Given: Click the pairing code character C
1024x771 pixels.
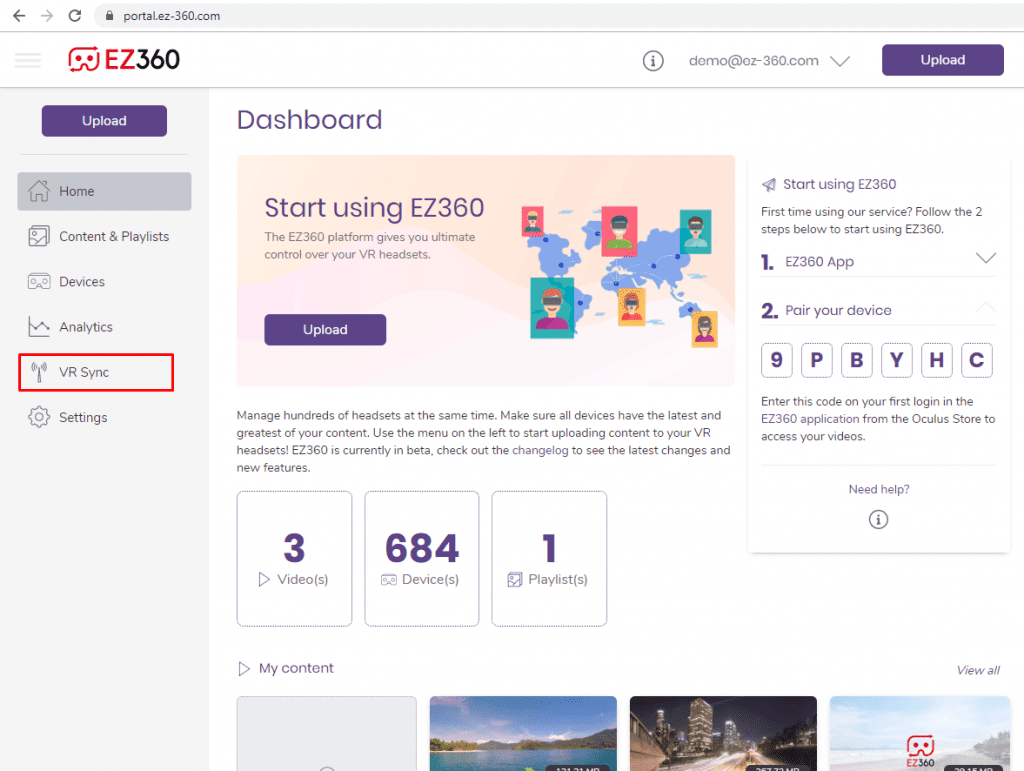Looking at the screenshot, I should (976, 360).
